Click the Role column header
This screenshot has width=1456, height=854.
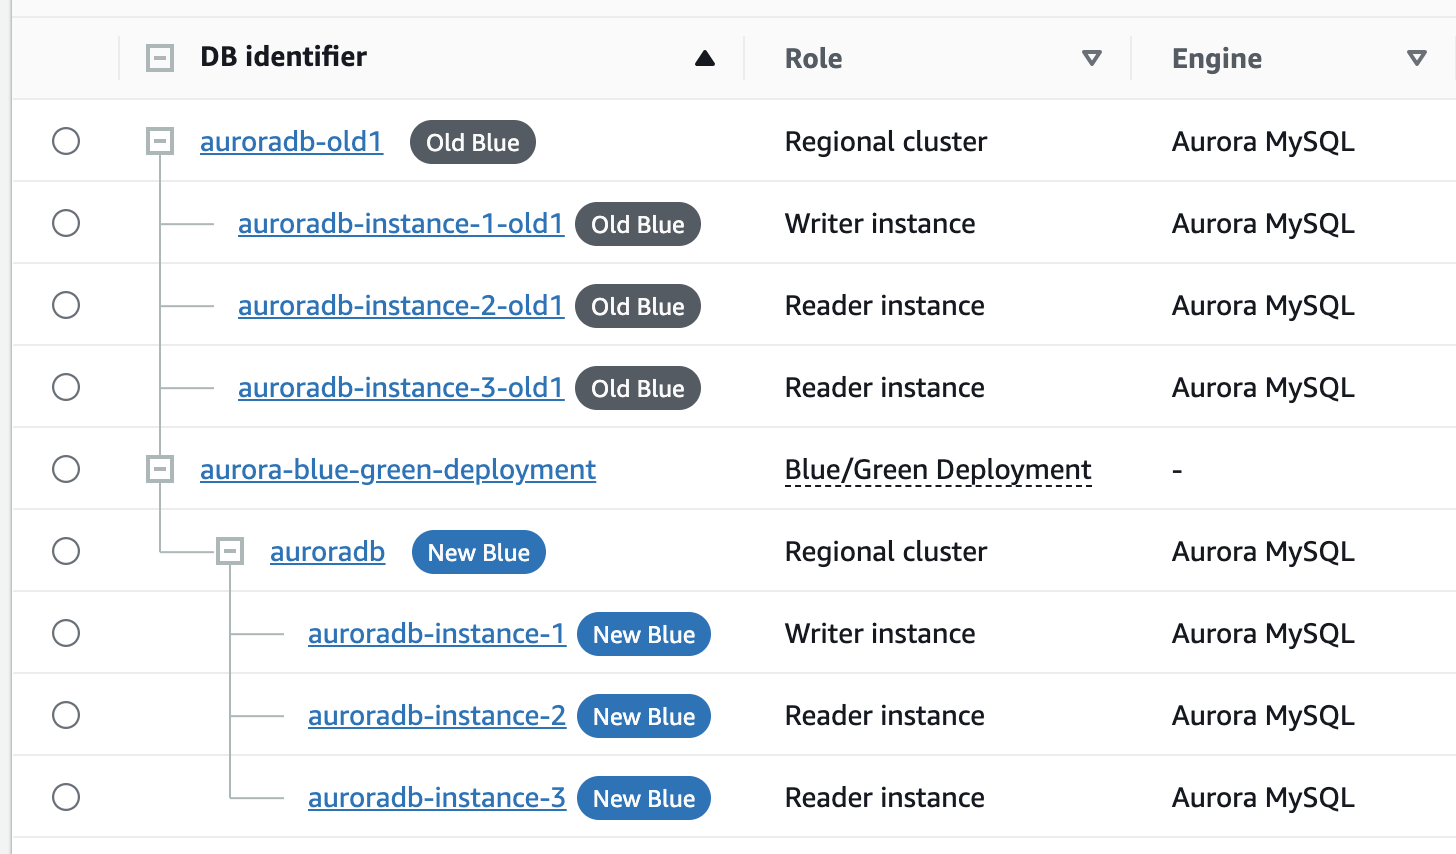813,59
